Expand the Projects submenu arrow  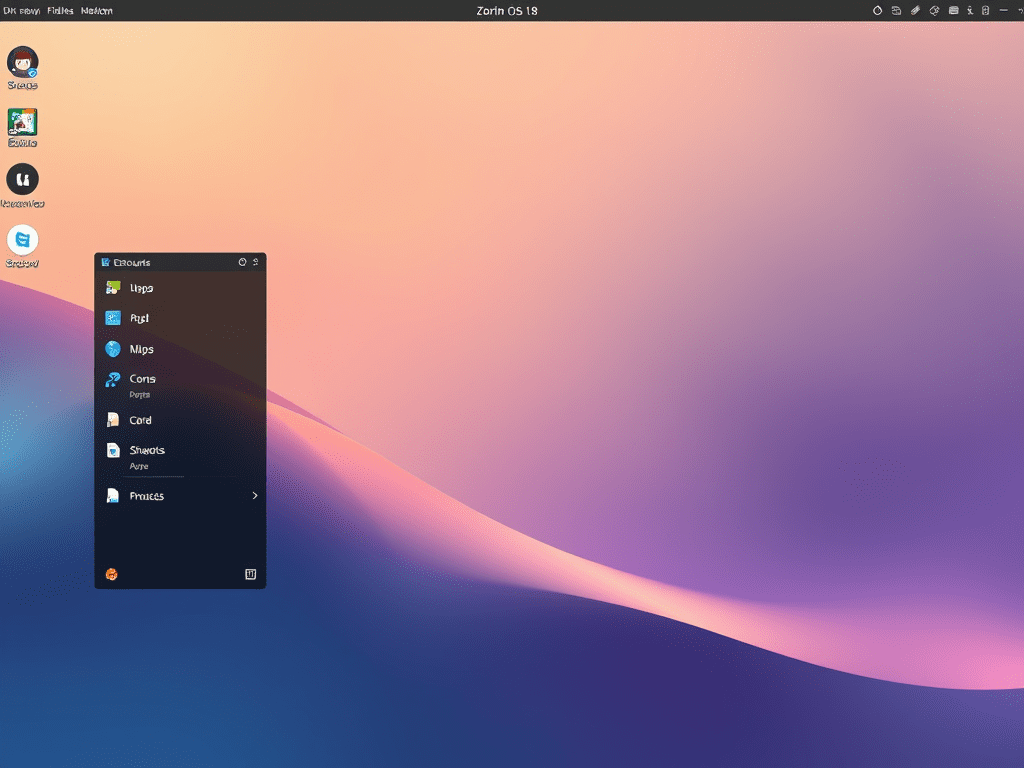[x=254, y=495]
